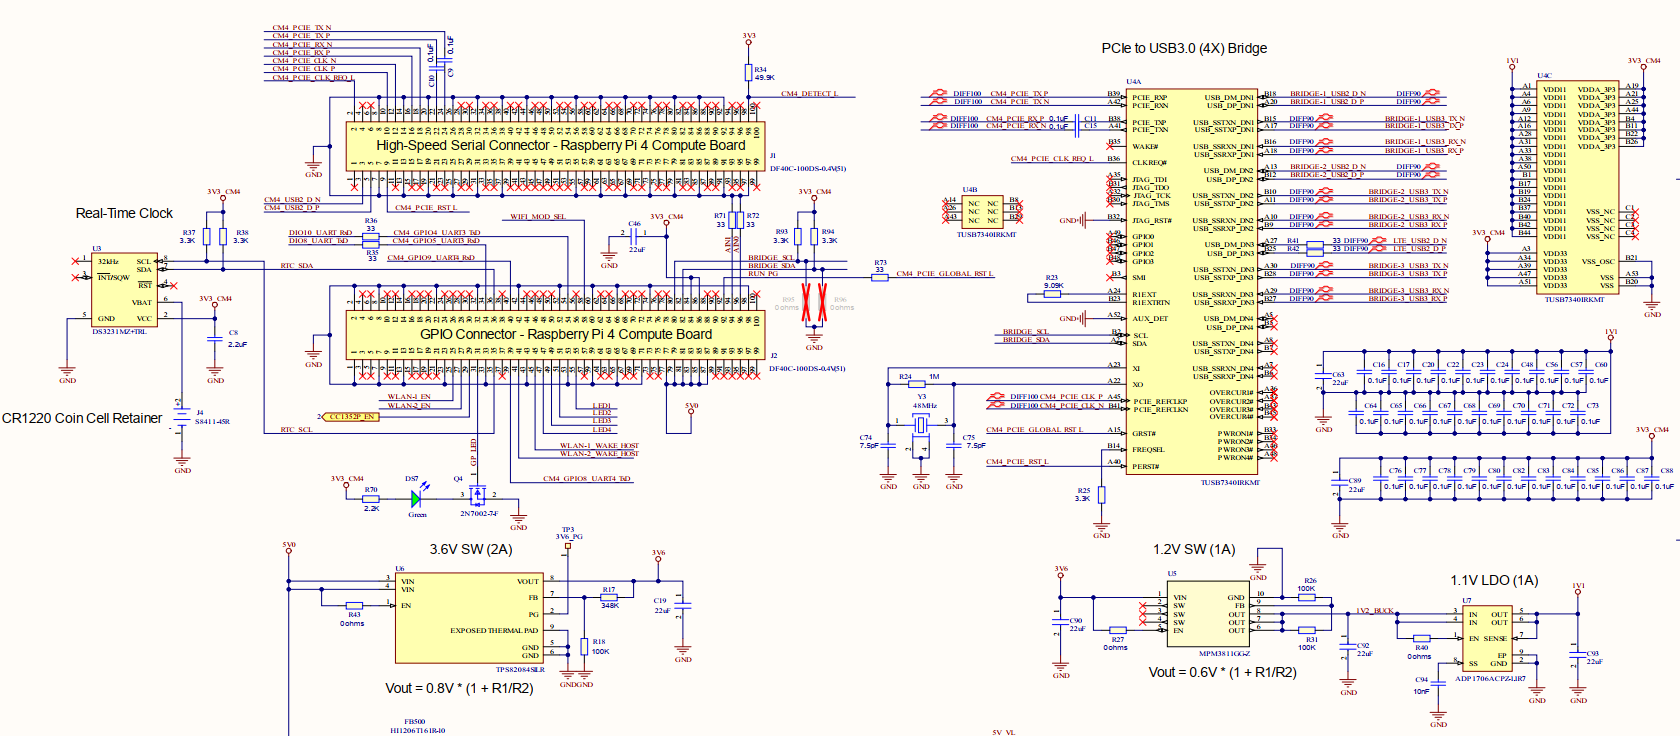
Task: Select resistor R26 100K
Action: 1306,597
